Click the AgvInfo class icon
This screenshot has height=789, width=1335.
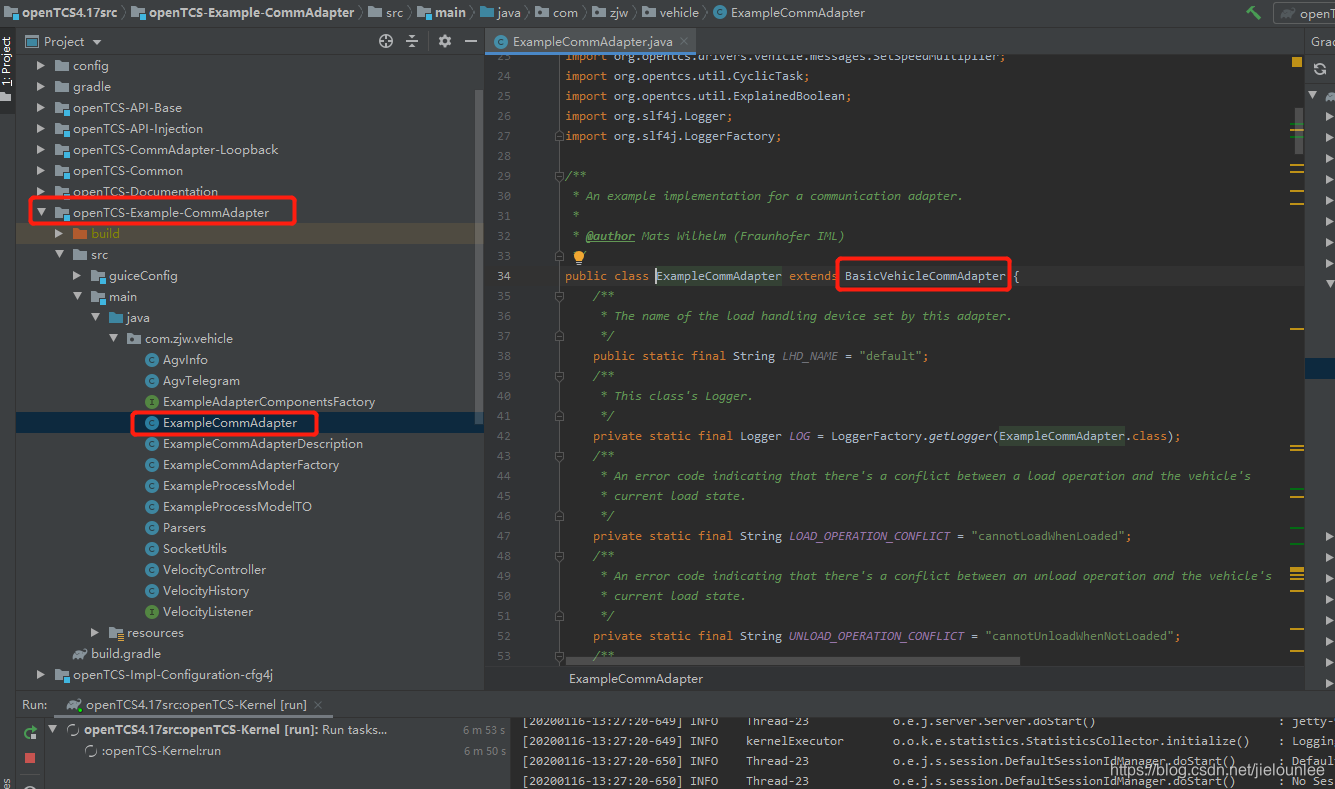coord(152,360)
